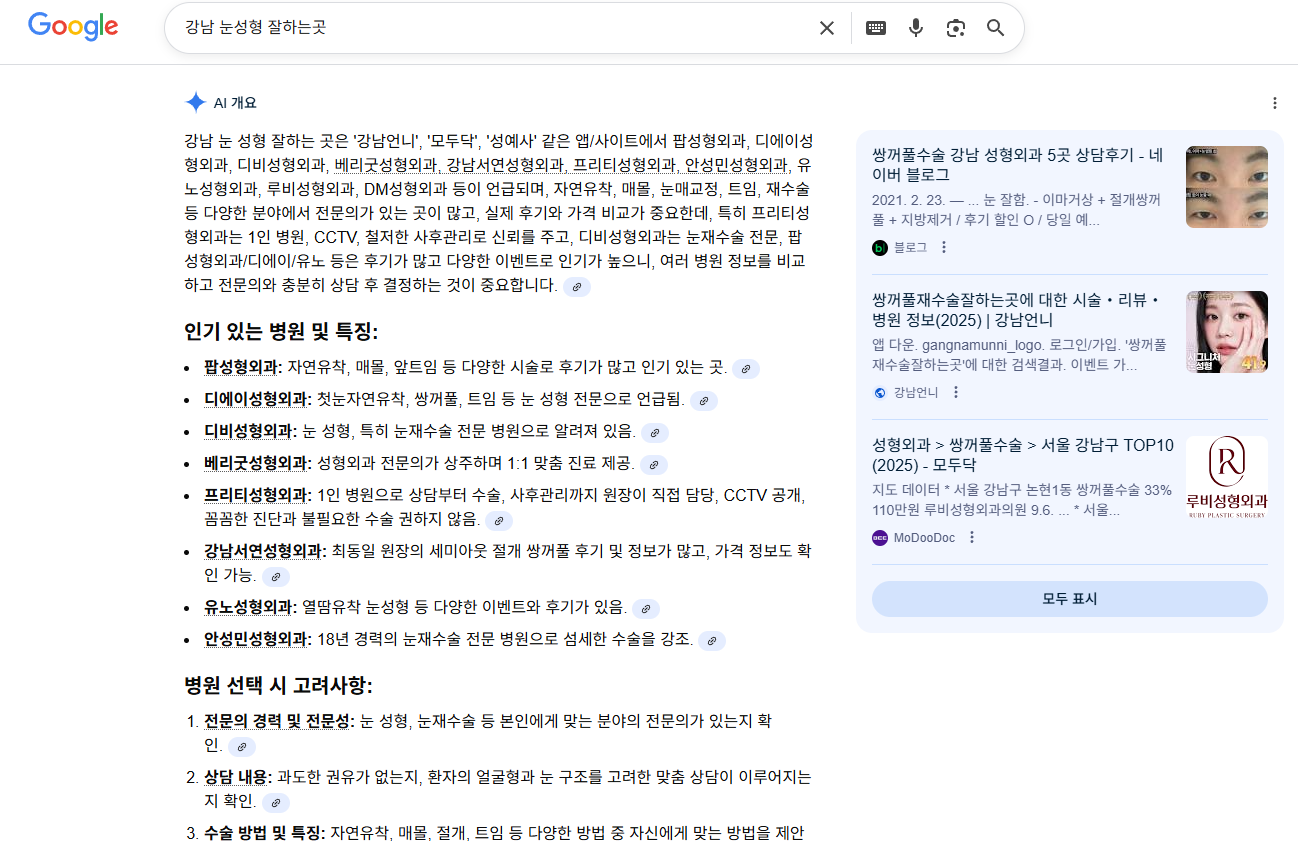Click the Google Lens camera icon

(x=955, y=27)
